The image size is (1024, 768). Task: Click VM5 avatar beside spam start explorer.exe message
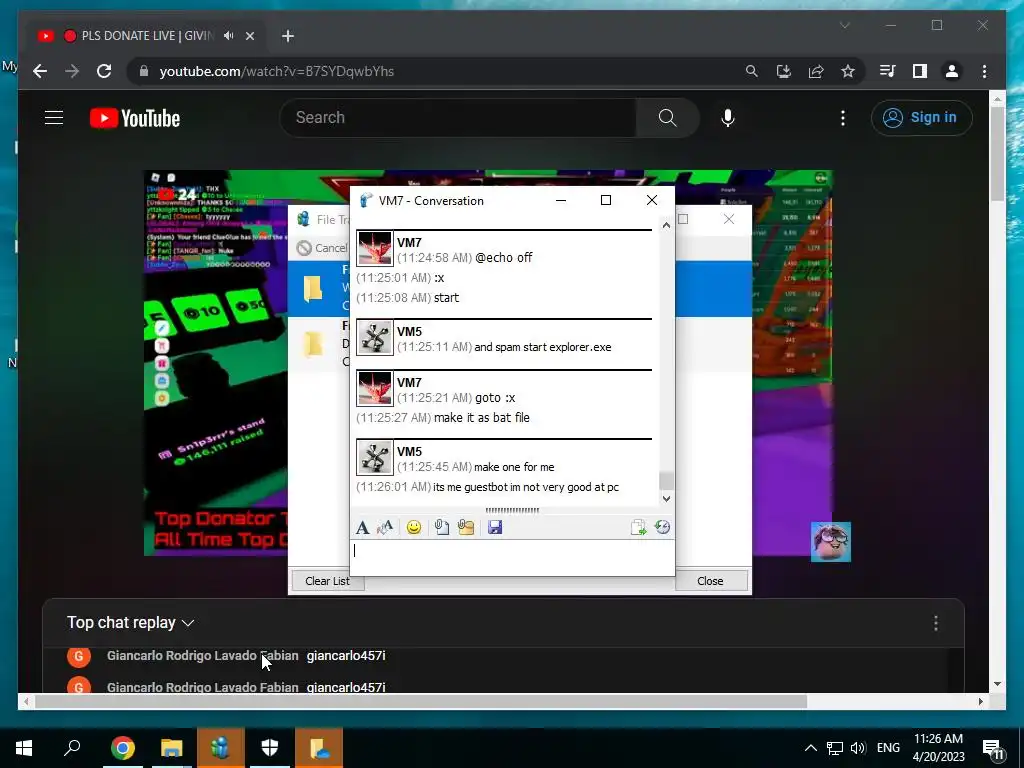click(x=375, y=338)
